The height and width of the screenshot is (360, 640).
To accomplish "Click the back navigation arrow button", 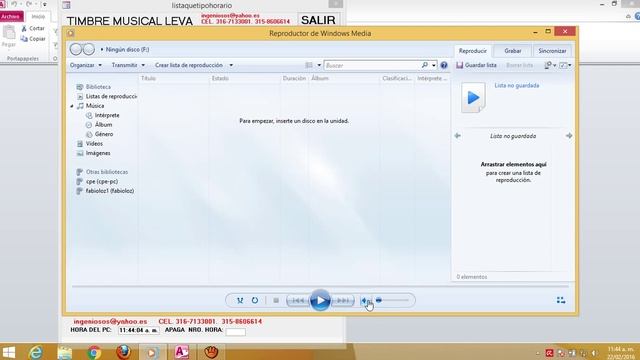I will point(76,49).
